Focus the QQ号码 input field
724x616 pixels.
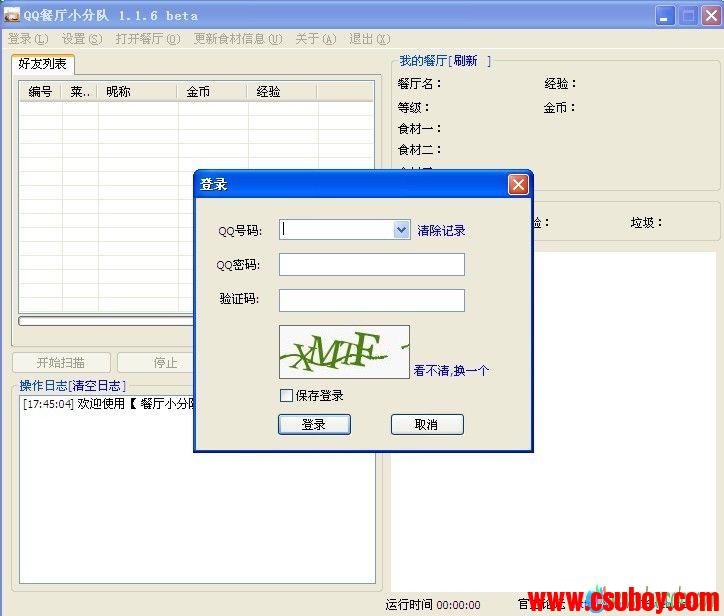point(337,229)
